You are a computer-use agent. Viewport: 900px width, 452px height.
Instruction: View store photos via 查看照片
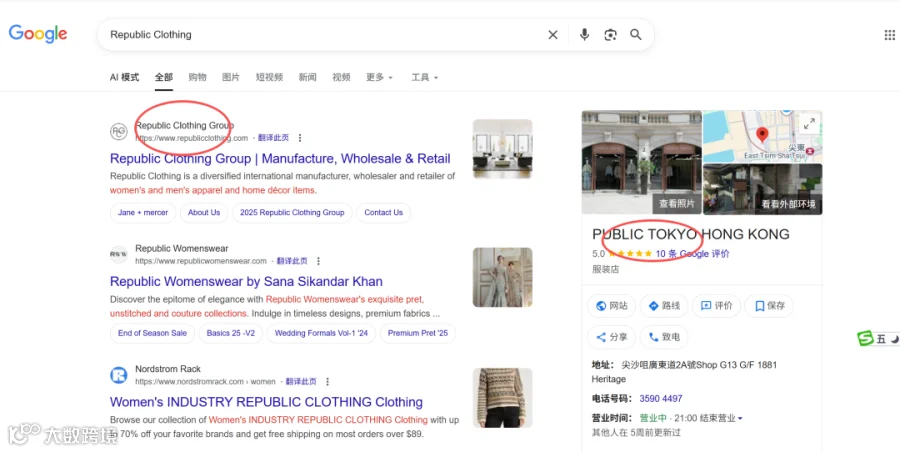tap(677, 204)
